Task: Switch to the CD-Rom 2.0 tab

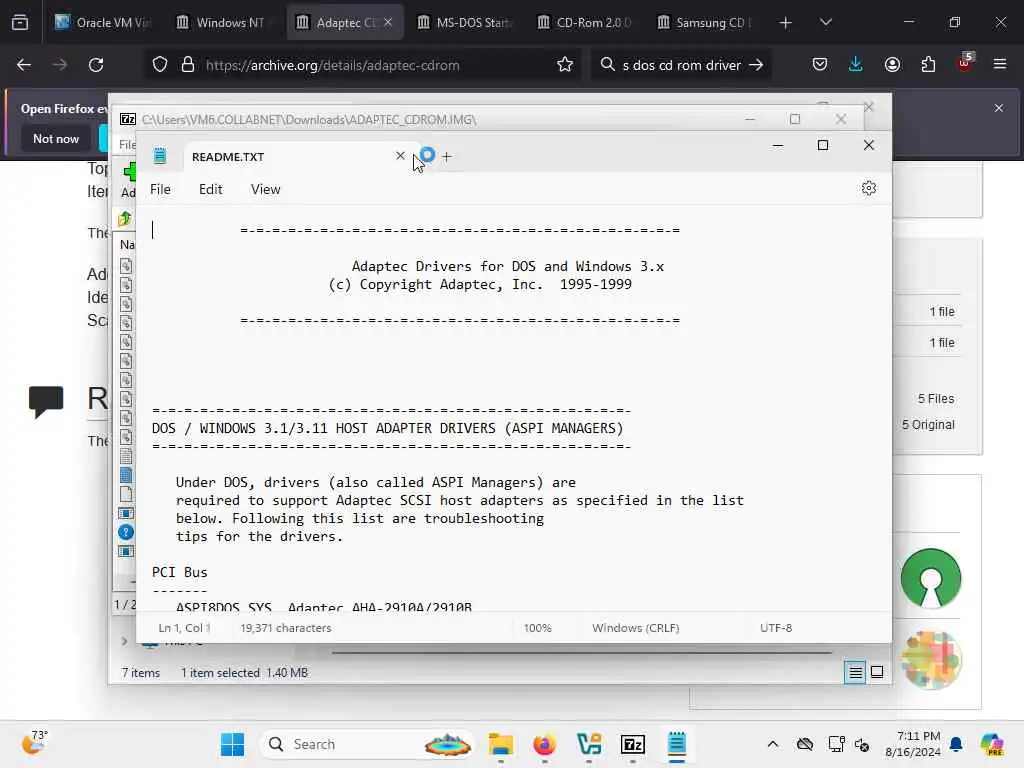Action: [585, 22]
